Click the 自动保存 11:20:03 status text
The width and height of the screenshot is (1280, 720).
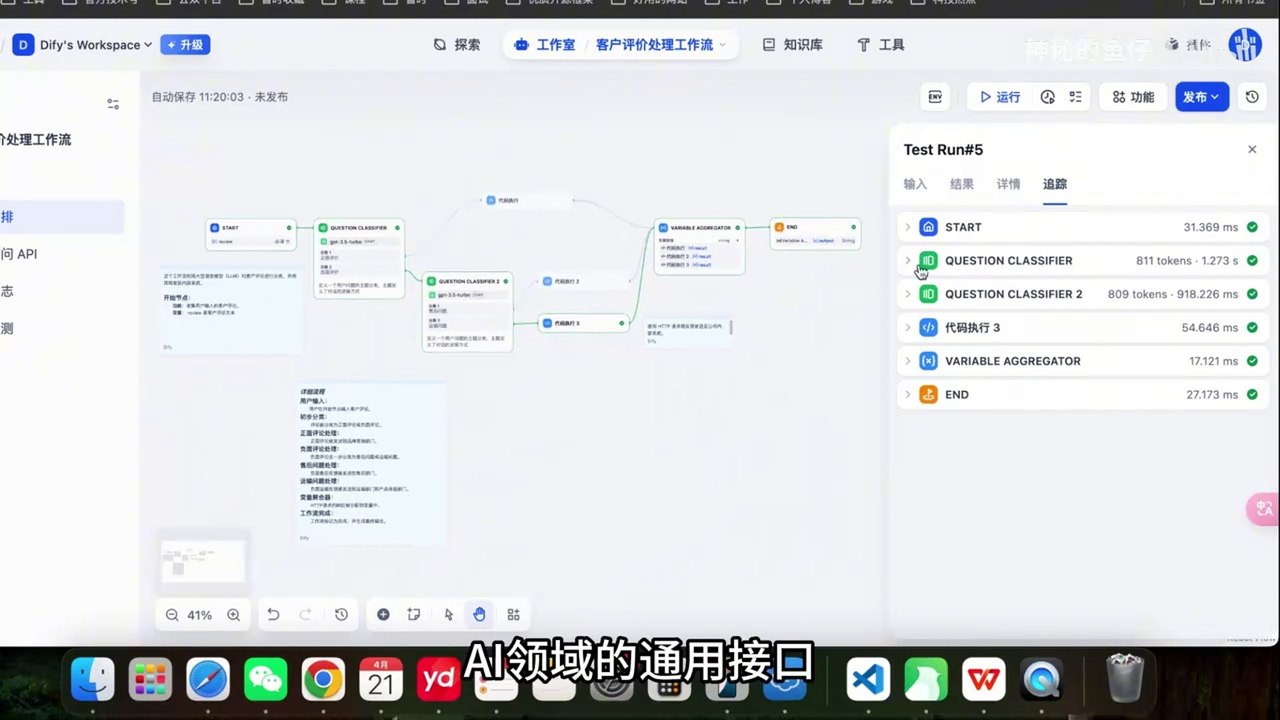[x=219, y=97]
